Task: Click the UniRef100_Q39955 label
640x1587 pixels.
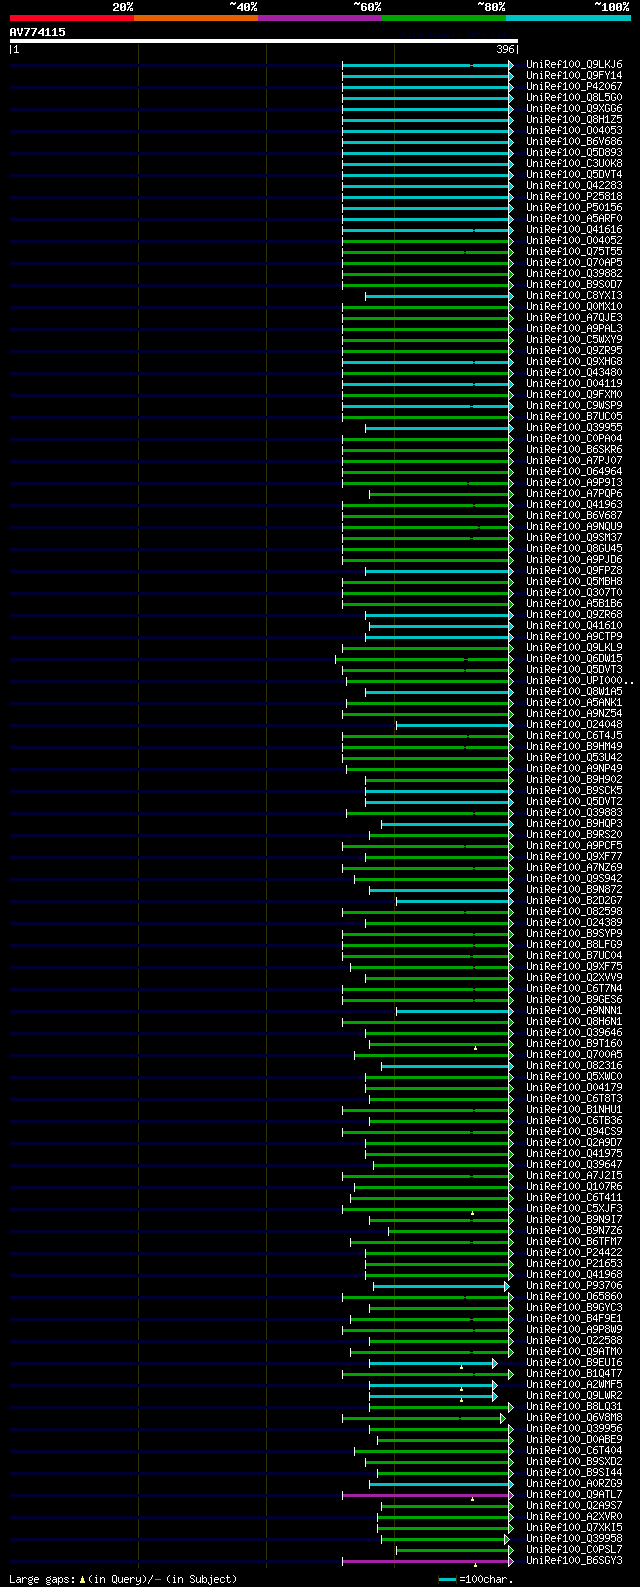Action: pos(574,427)
